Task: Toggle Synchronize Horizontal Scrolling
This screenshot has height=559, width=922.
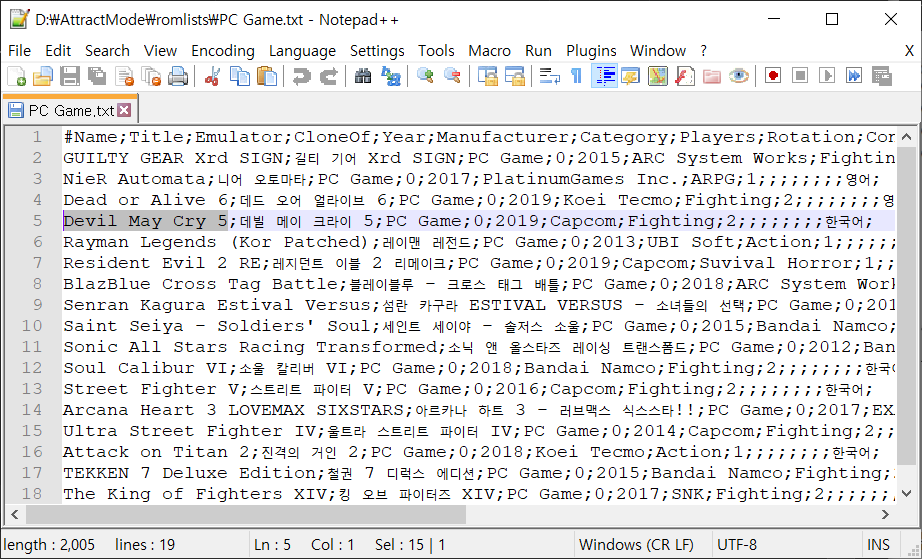Action: click(x=515, y=76)
